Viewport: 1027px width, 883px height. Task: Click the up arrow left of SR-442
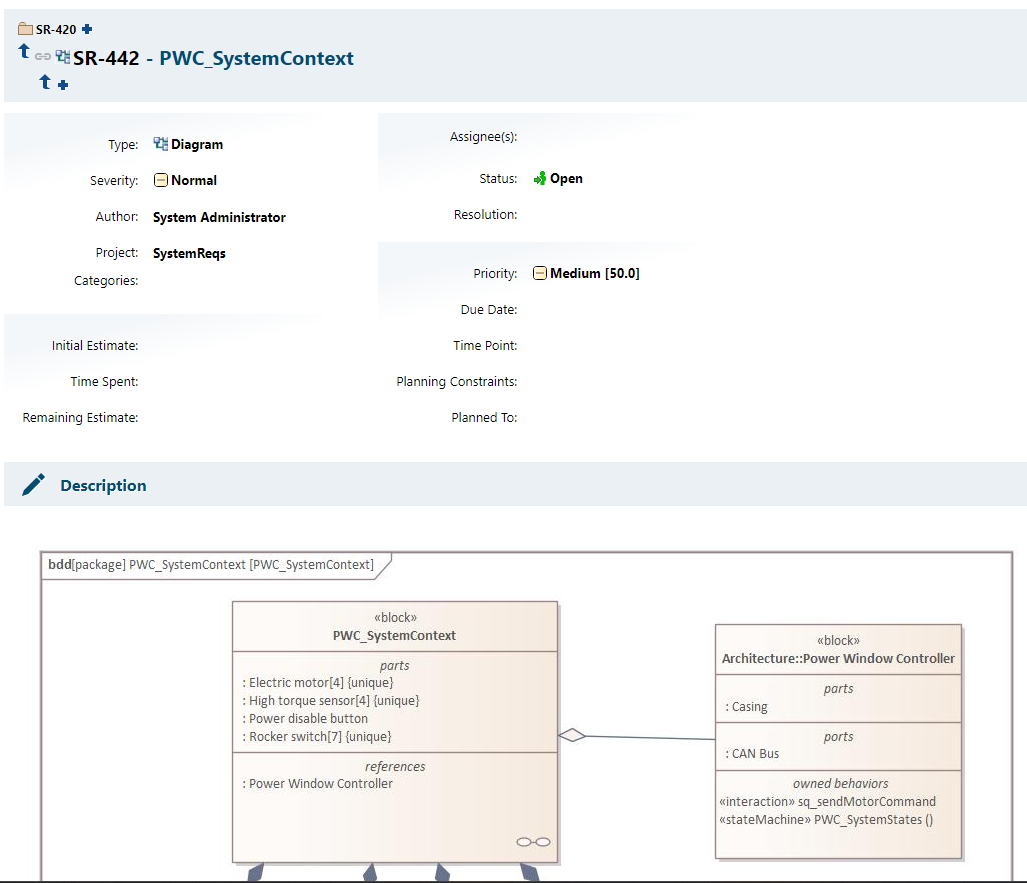[24, 51]
